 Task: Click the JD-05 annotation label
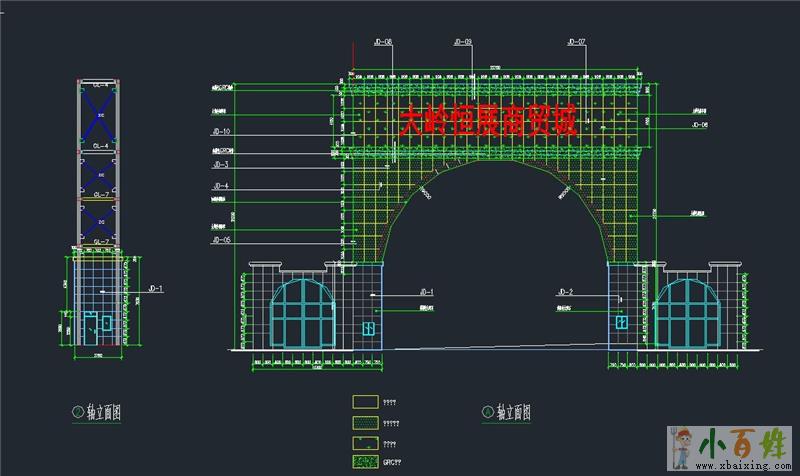221,241
